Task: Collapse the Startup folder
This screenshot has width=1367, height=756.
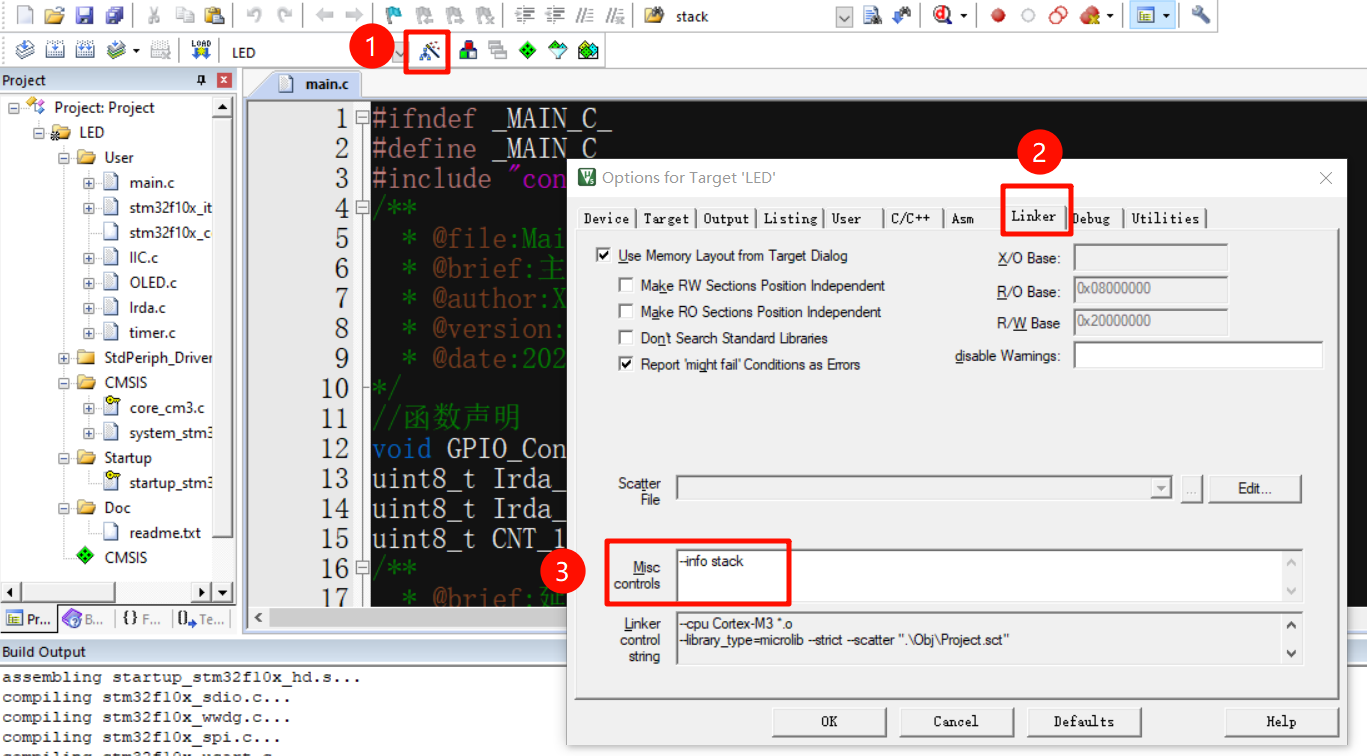Action: point(64,458)
